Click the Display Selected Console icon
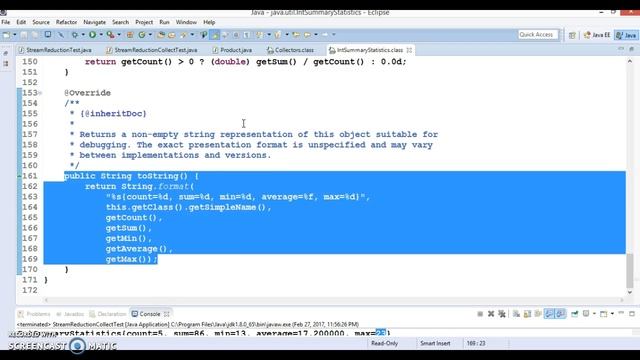This screenshot has height=360, width=640. [x=586, y=314]
